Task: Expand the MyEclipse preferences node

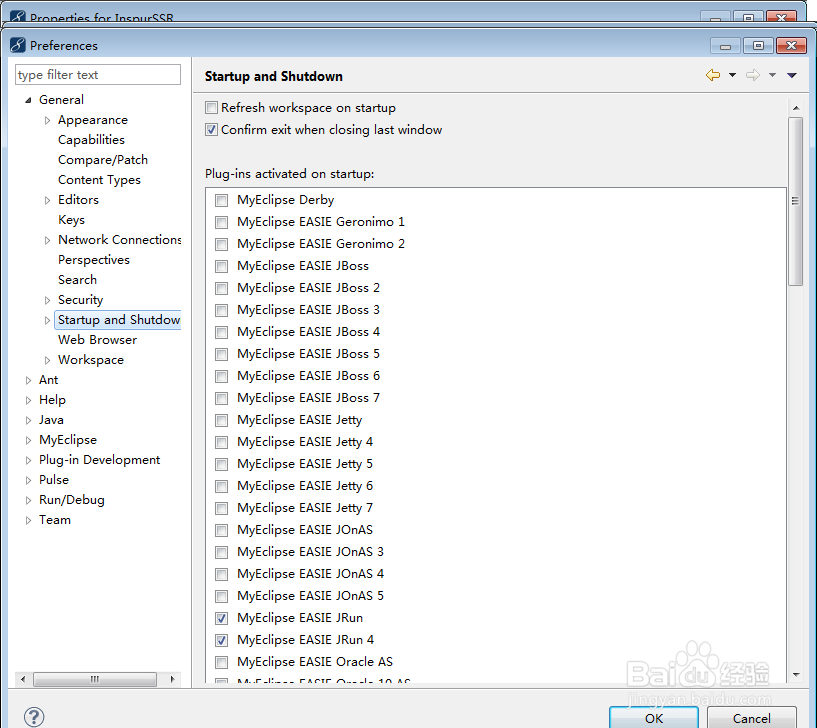Action: 28,440
